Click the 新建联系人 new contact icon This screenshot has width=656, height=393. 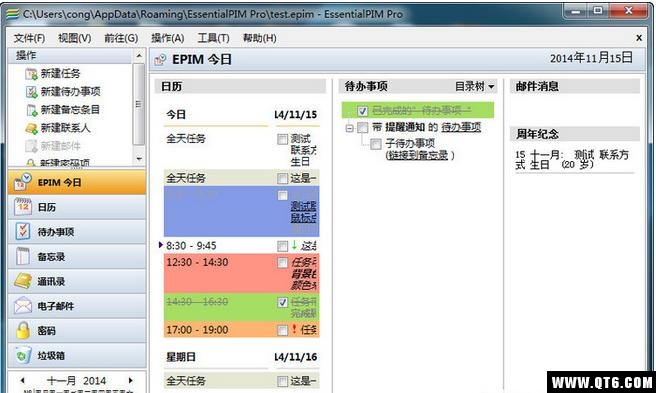(x=31, y=128)
